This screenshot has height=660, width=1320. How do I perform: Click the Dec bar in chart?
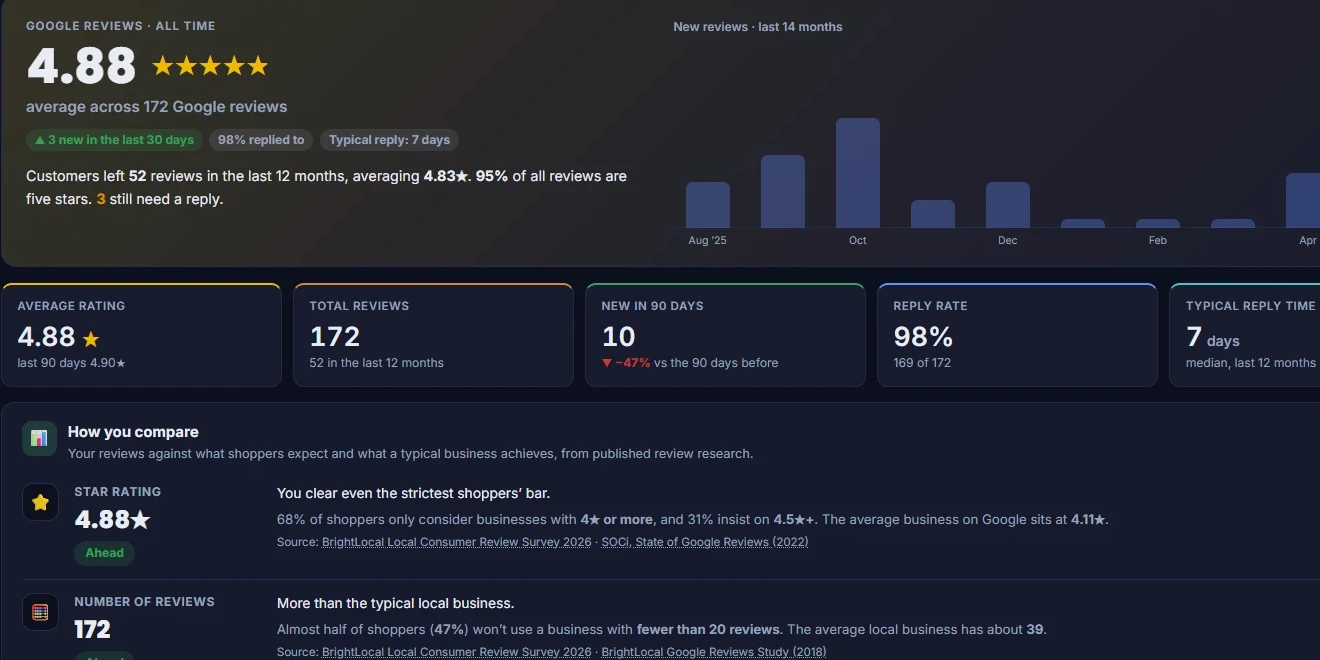[1008, 205]
